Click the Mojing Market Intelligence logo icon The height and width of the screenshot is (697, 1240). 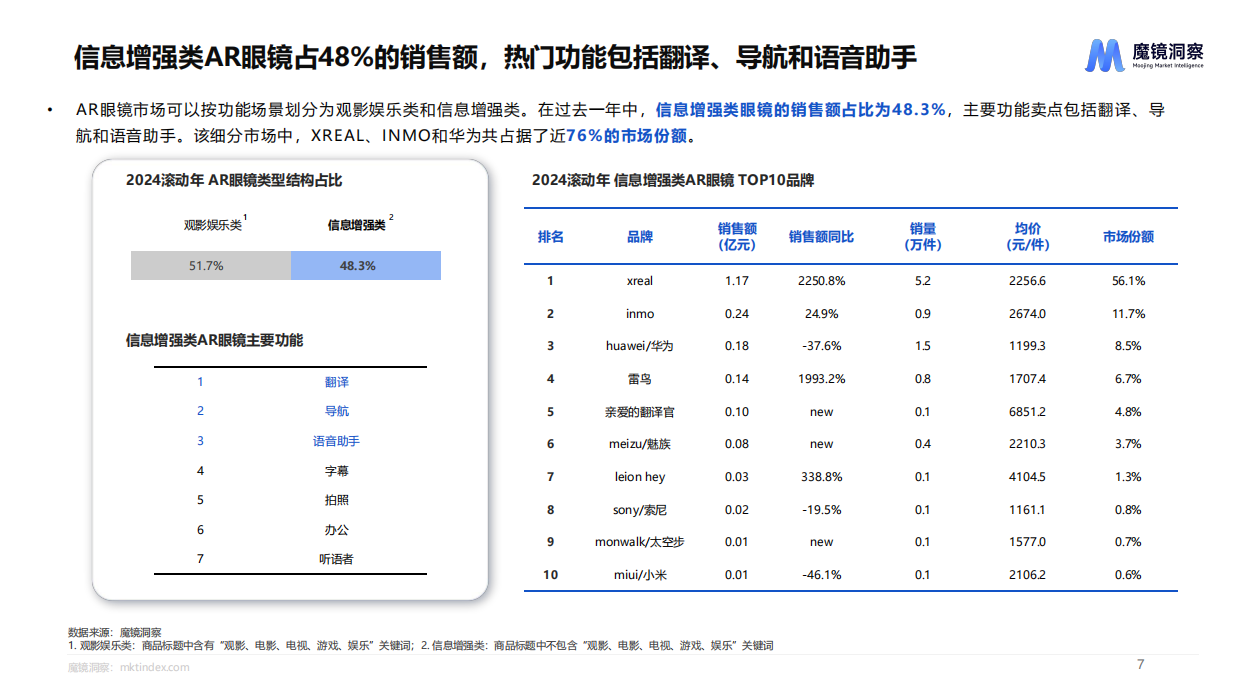pos(1106,56)
